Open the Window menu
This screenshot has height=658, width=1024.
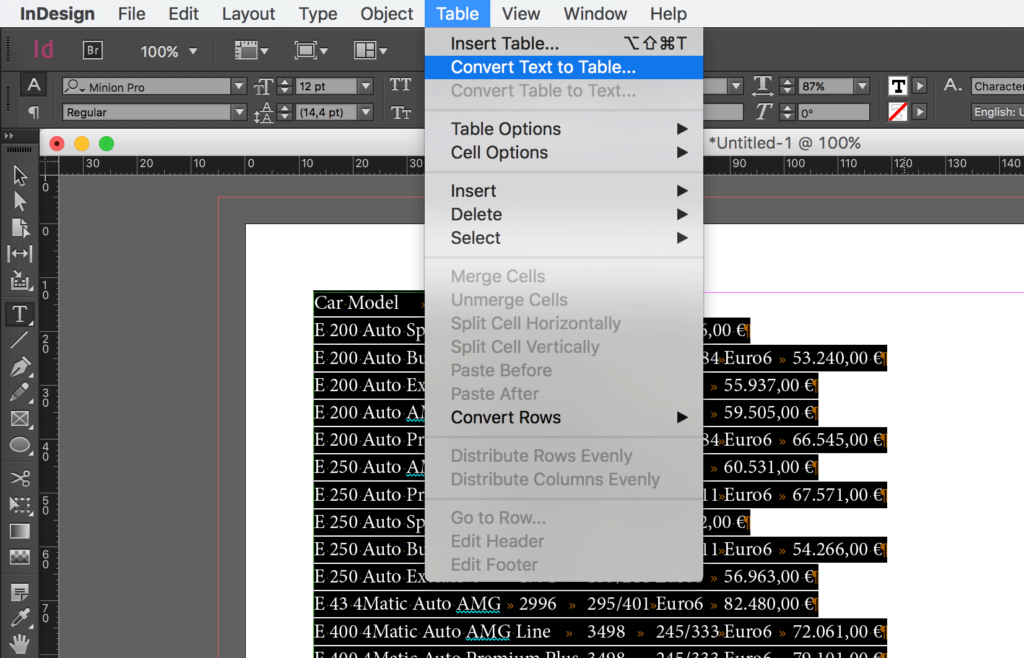click(595, 14)
